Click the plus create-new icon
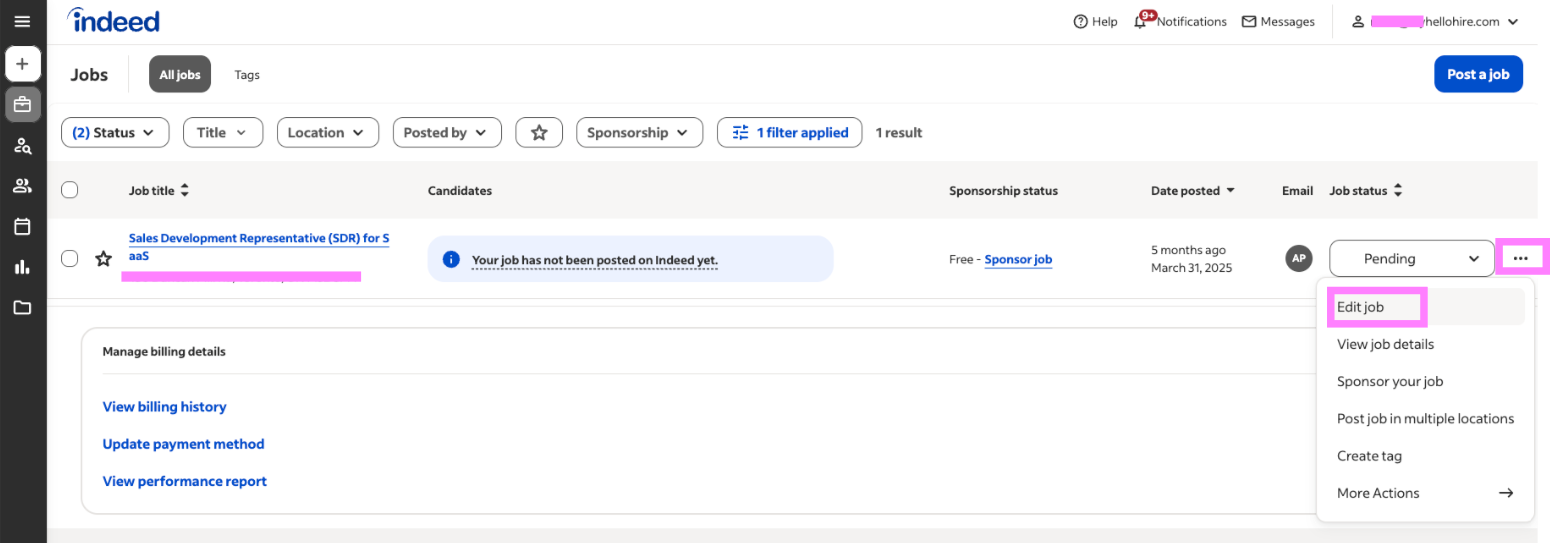1550x543 pixels. tap(22, 64)
